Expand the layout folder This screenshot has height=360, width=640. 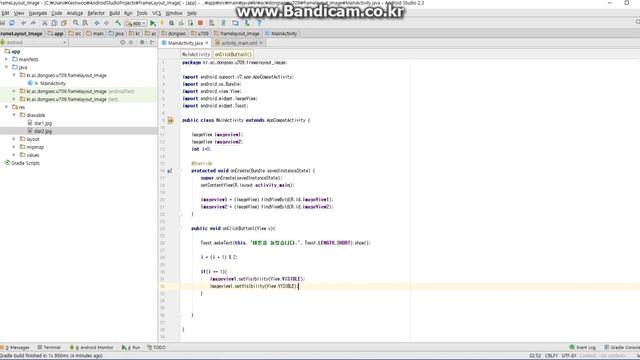tap(14, 139)
